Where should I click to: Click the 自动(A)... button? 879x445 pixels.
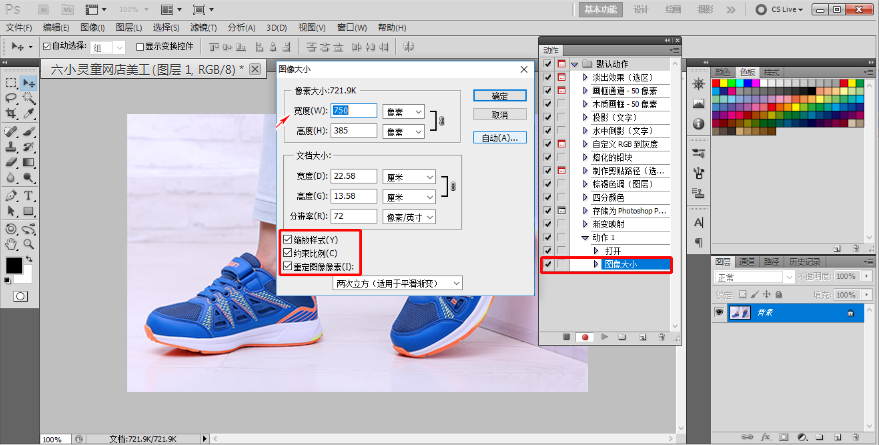500,137
